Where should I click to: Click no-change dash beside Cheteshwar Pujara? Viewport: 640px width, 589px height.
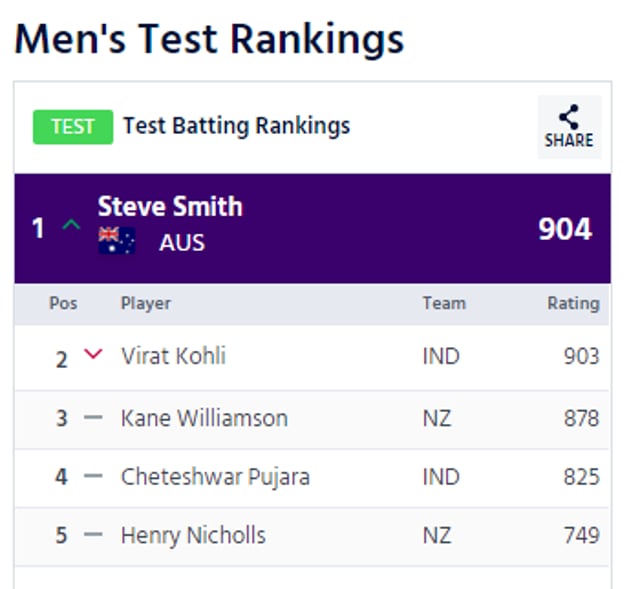point(93,476)
